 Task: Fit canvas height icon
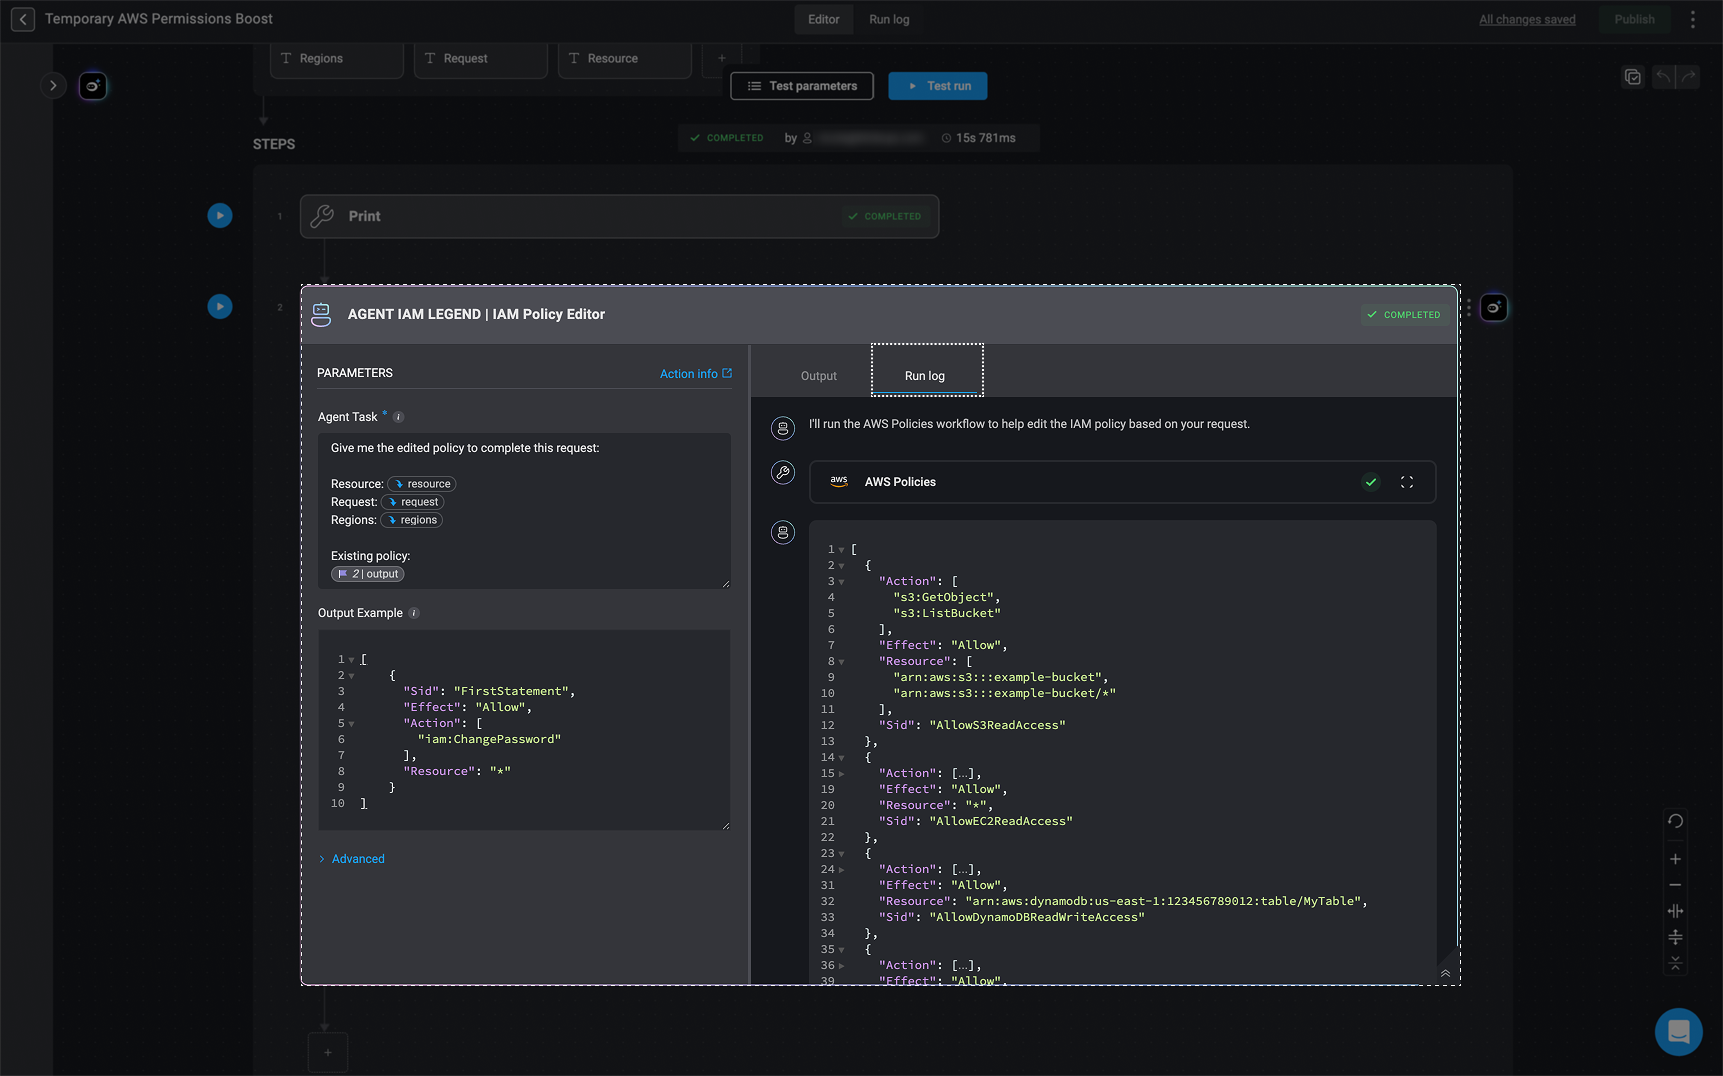tap(1676, 937)
